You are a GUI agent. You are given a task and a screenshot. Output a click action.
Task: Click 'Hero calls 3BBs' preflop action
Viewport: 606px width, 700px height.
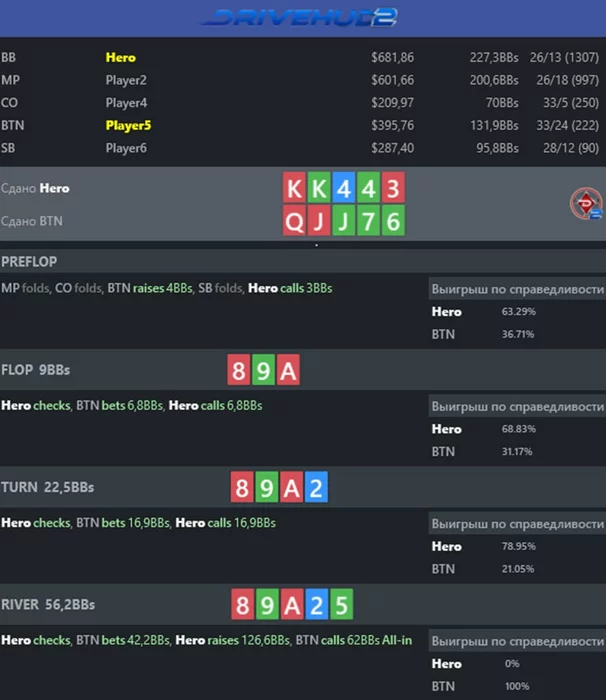click(x=290, y=288)
